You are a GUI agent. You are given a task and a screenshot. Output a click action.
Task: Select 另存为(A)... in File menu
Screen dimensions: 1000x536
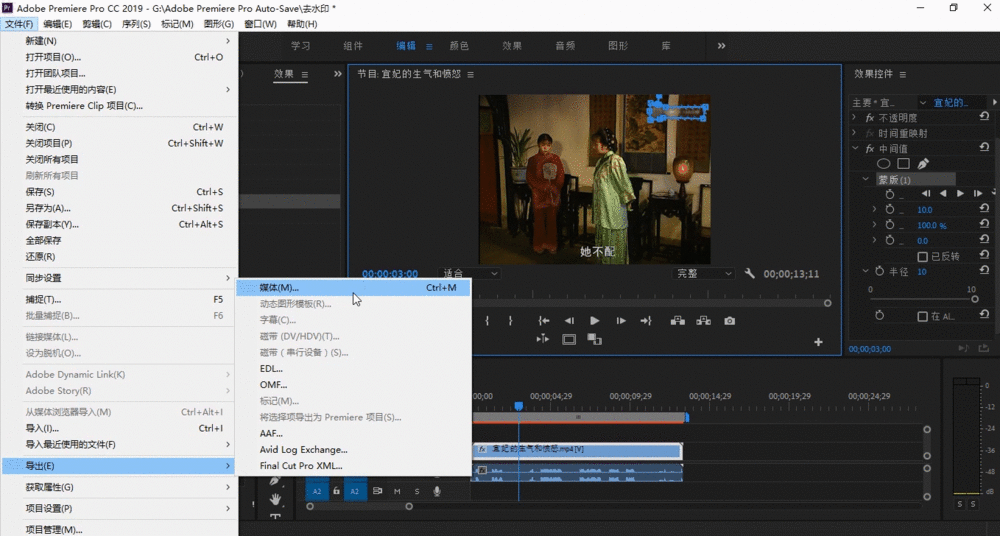tap(119, 208)
